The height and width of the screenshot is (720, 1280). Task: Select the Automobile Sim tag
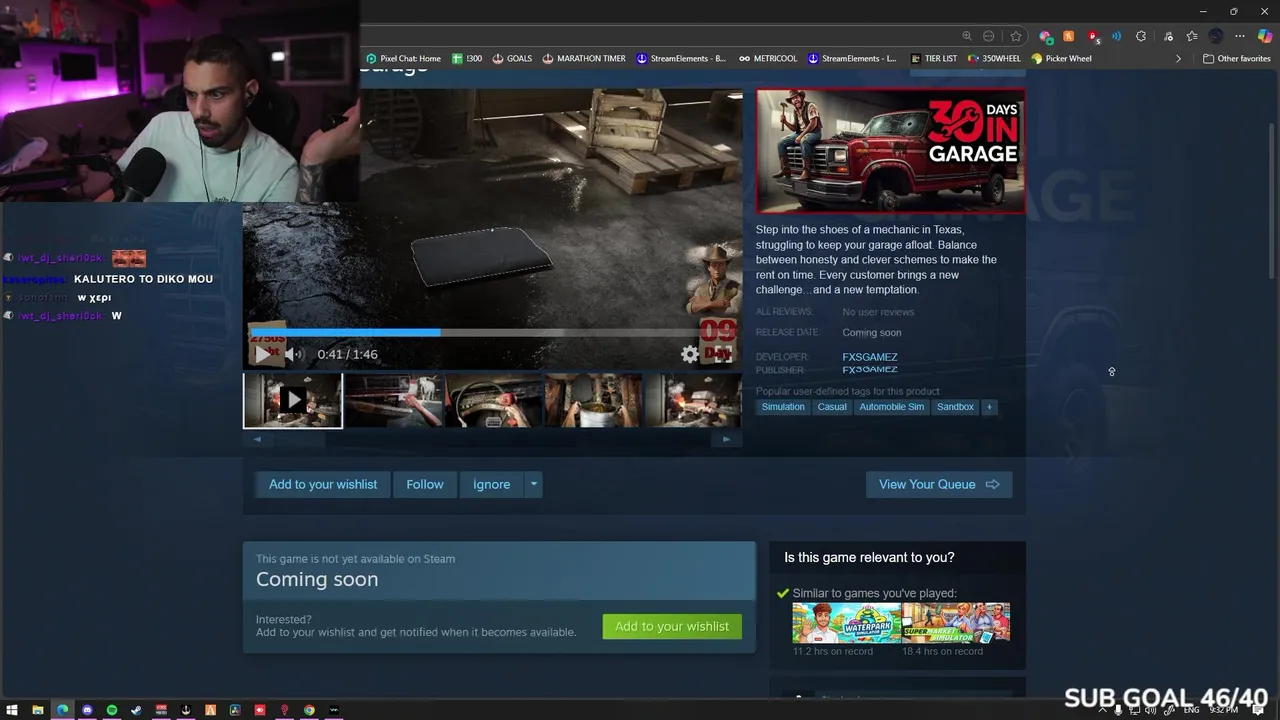[x=892, y=407]
